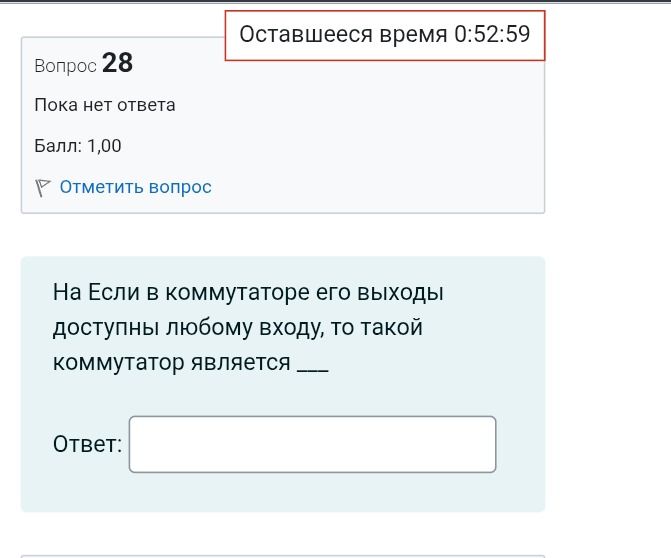Click the Пока нет ответа status text
This screenshot has height=558, width=671.
(x=105, y=105)
